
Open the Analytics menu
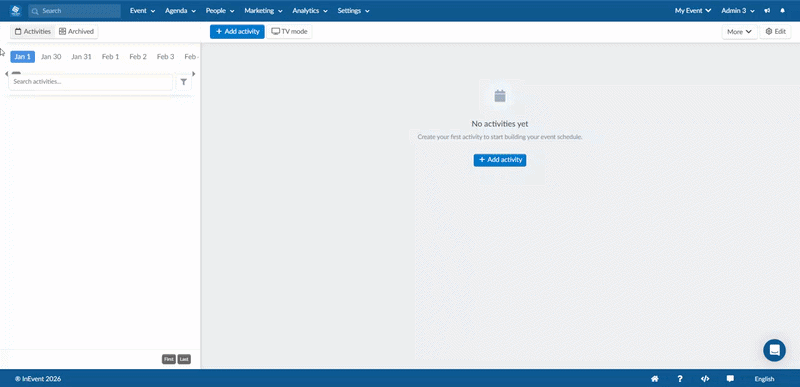pos(310,11)
